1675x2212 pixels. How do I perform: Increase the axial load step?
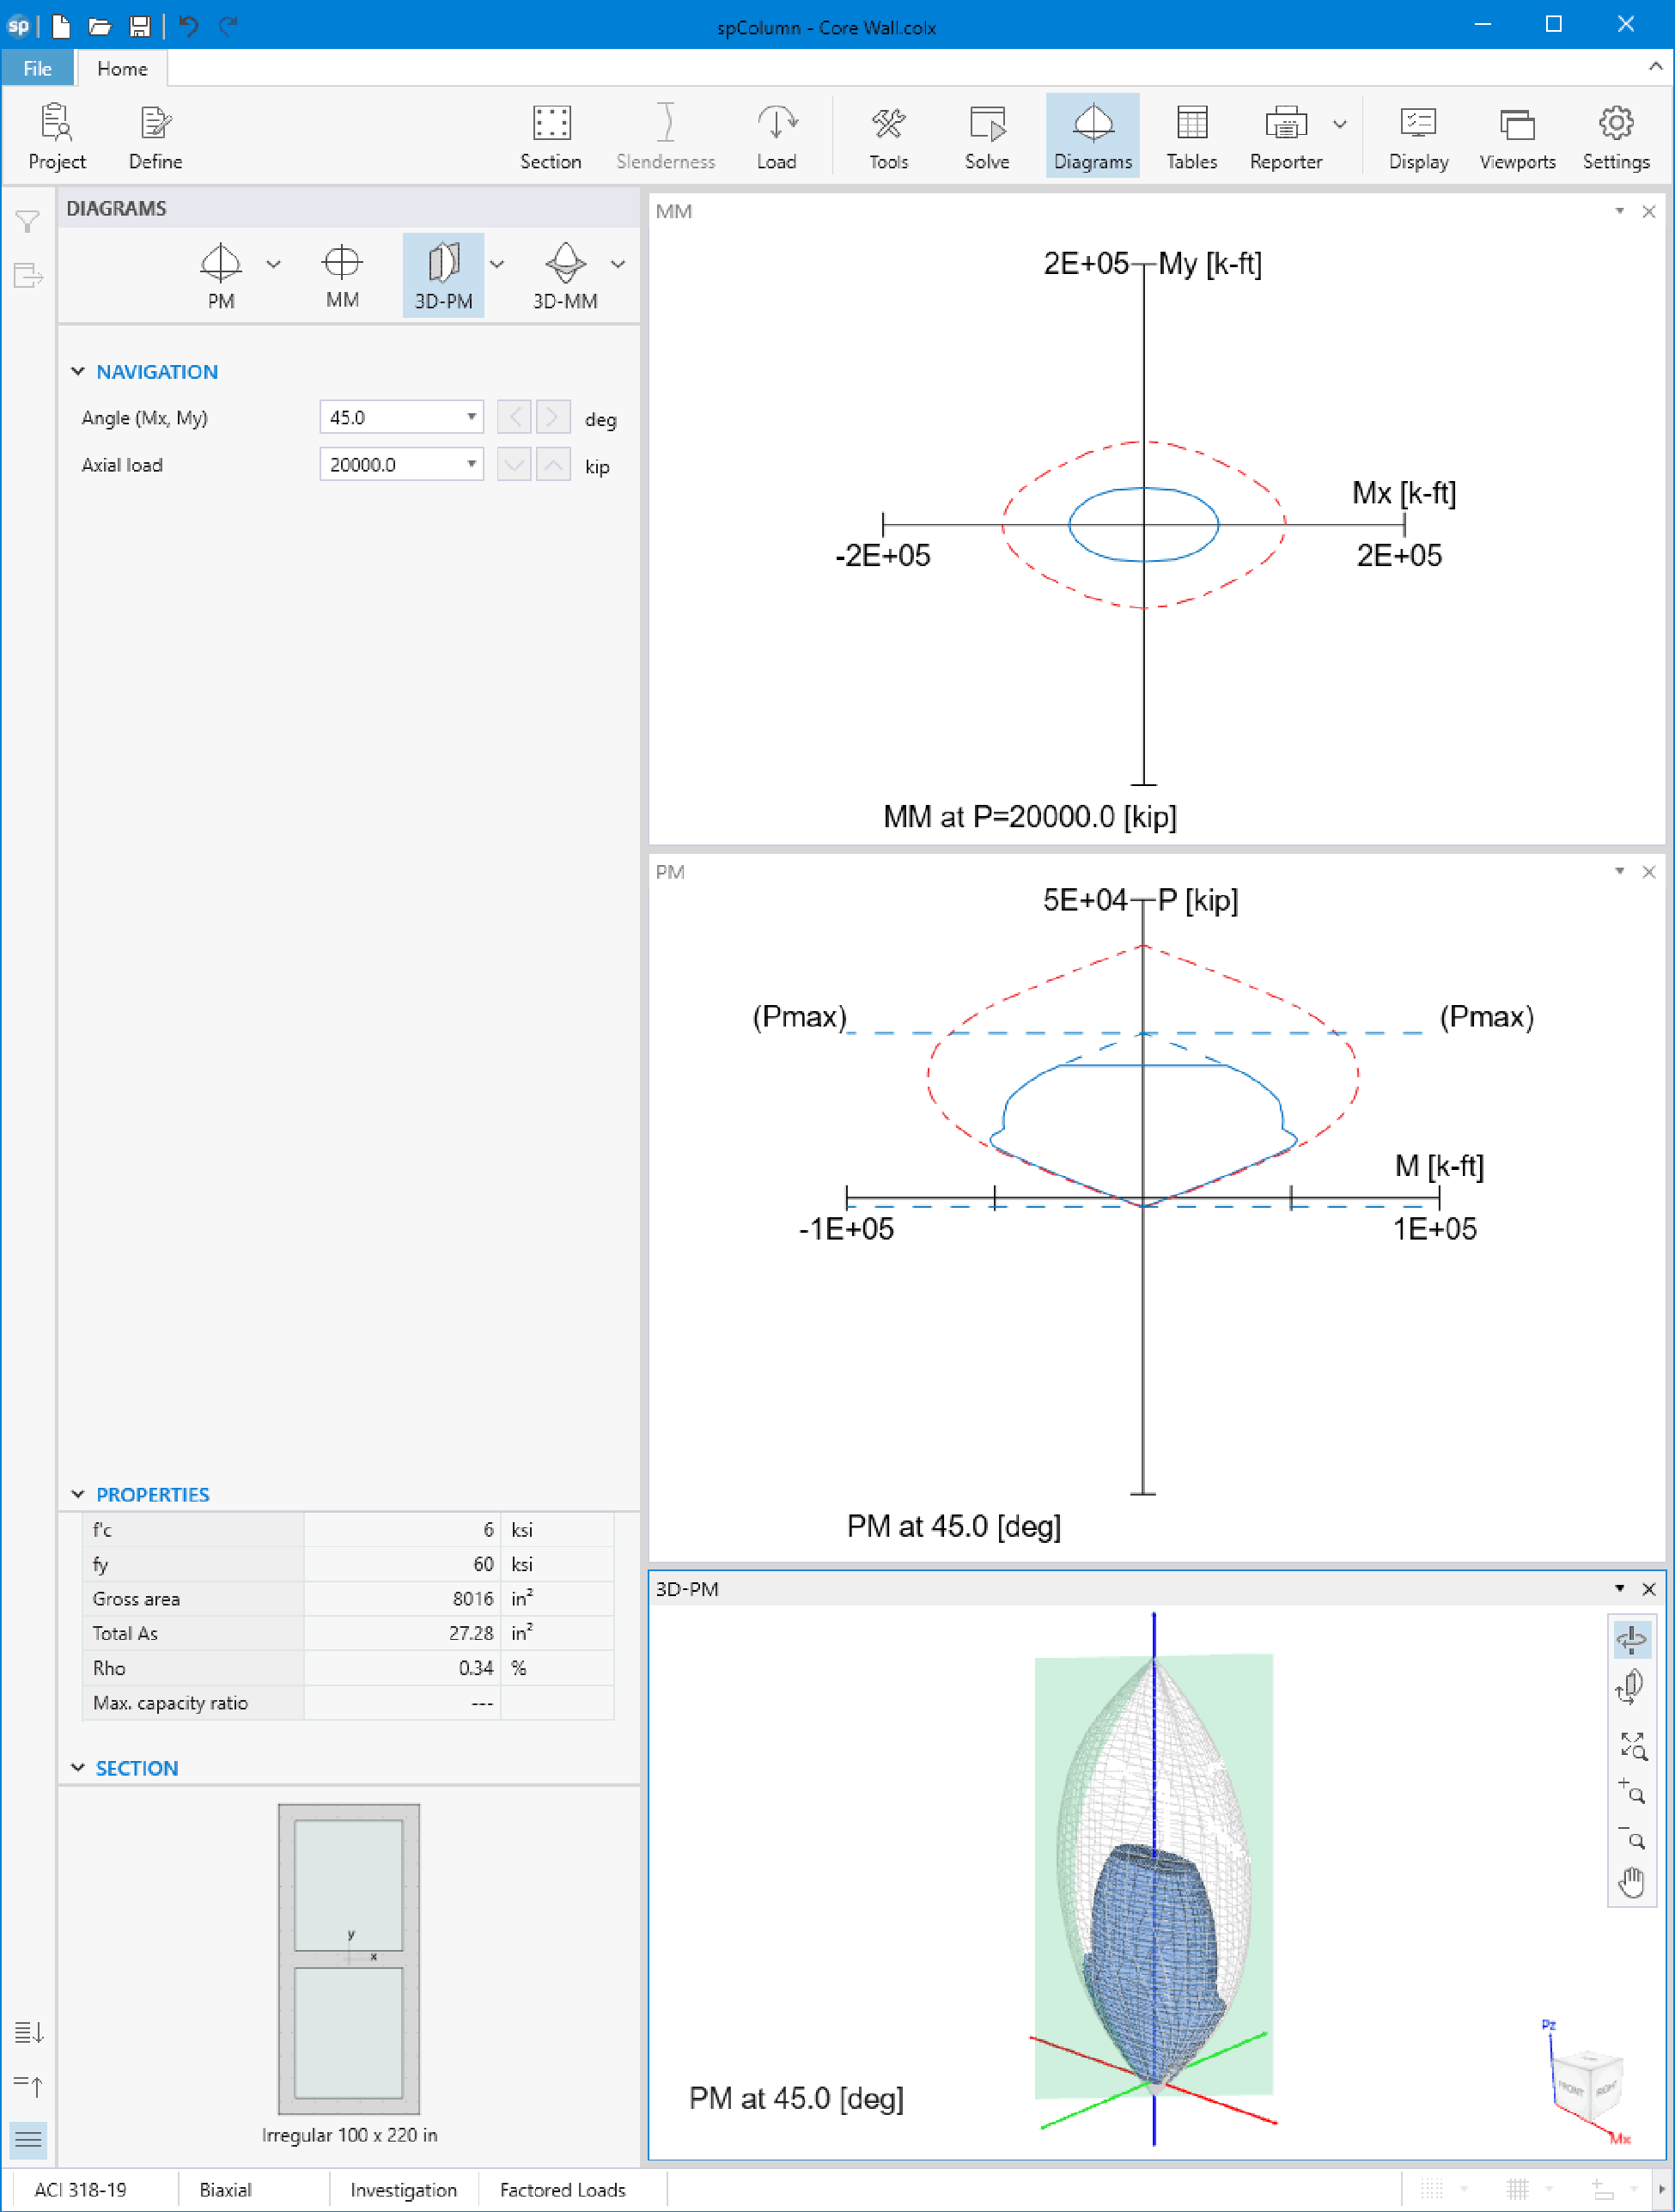coord(553,464)
